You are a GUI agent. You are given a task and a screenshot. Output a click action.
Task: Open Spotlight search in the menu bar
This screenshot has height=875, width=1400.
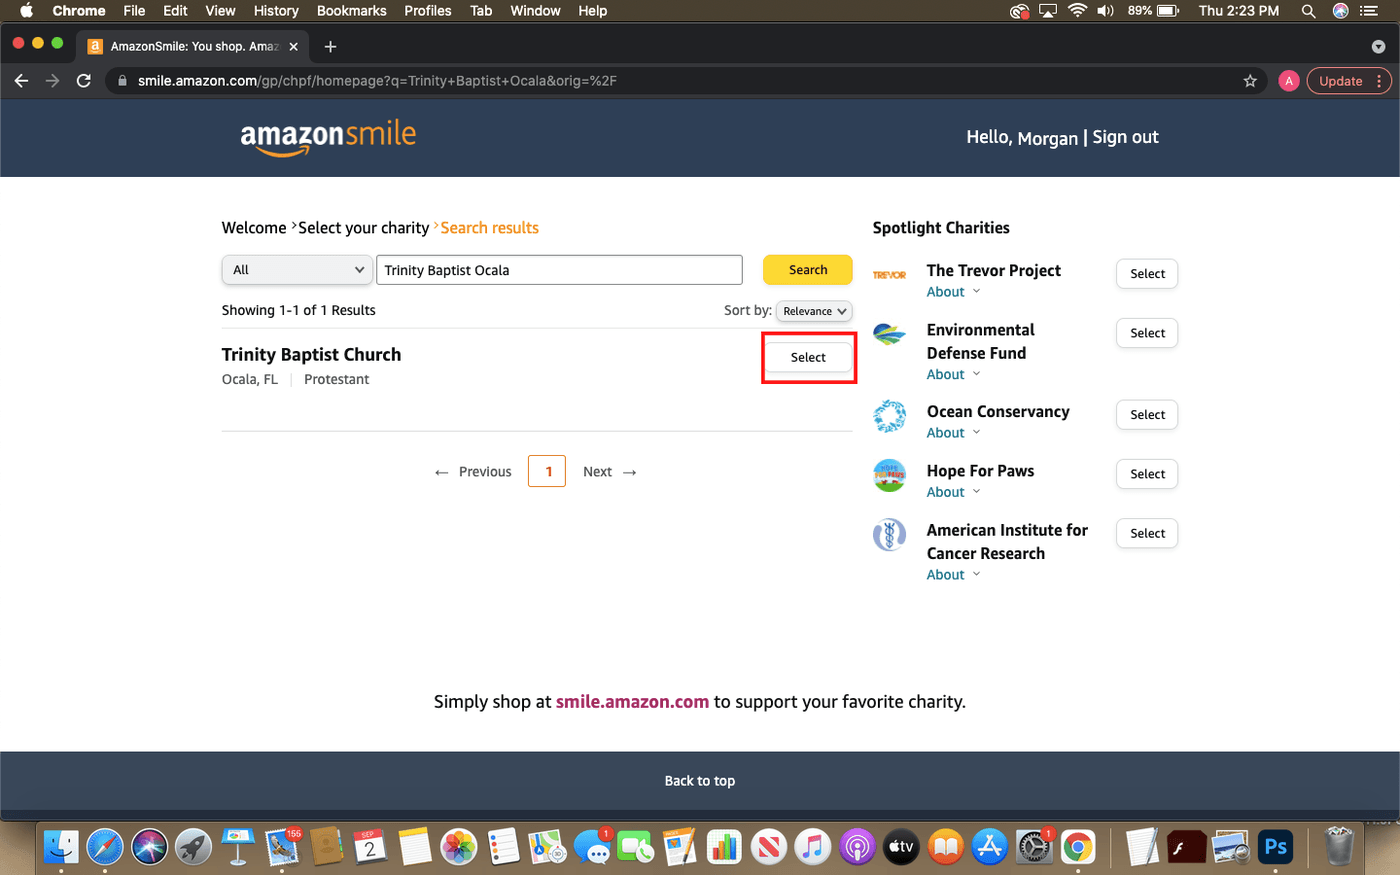tap(1308, 11)
